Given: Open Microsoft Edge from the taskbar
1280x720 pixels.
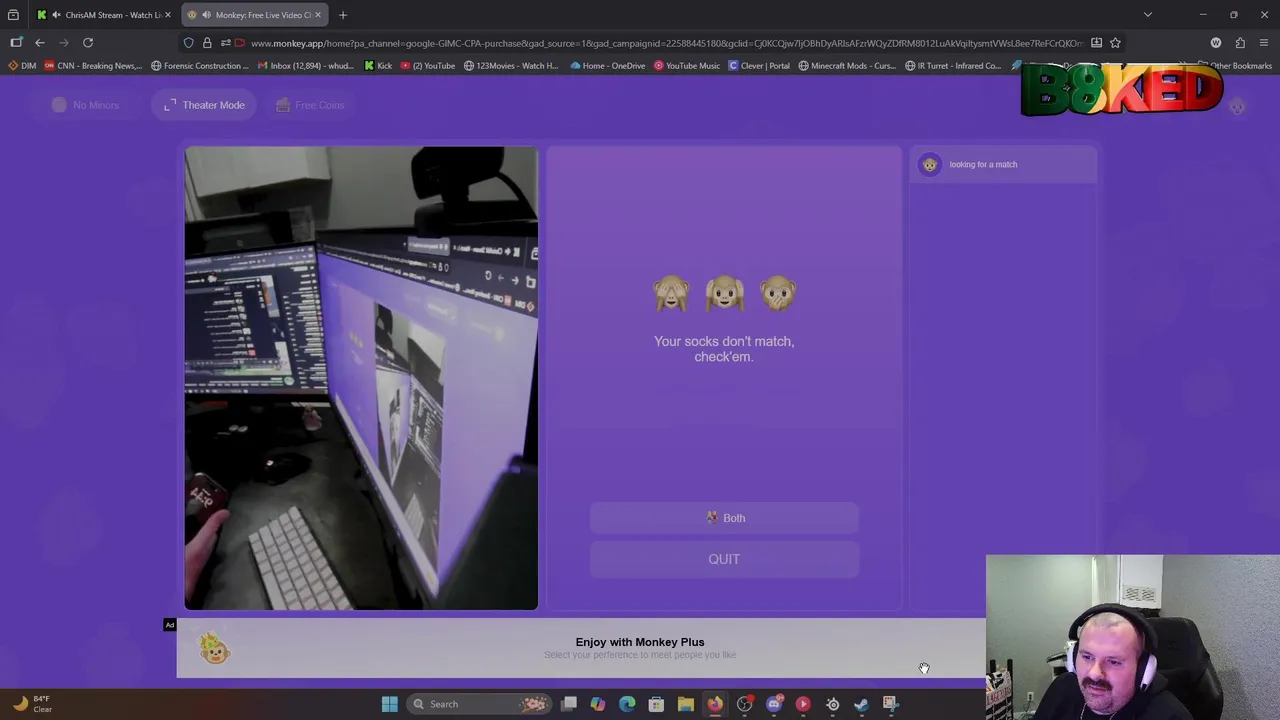Looking at the screenshot, I should pyautogui.click(x=627, y=704).
